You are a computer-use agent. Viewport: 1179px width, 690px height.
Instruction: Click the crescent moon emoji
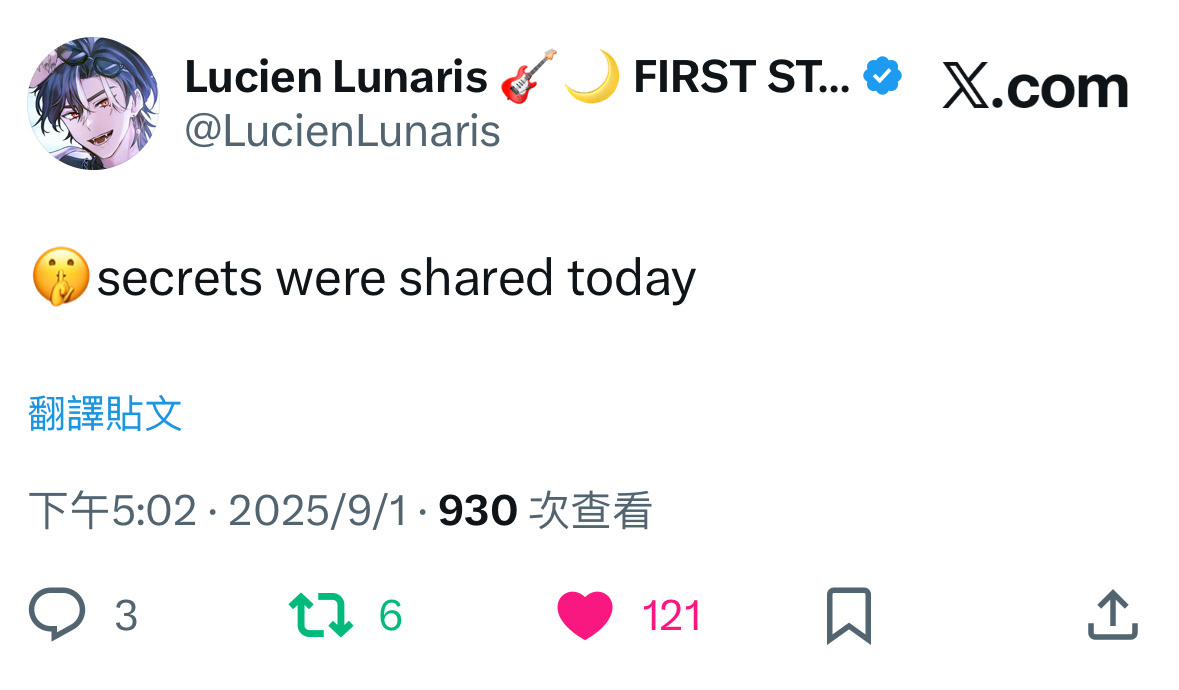(592, 77)
